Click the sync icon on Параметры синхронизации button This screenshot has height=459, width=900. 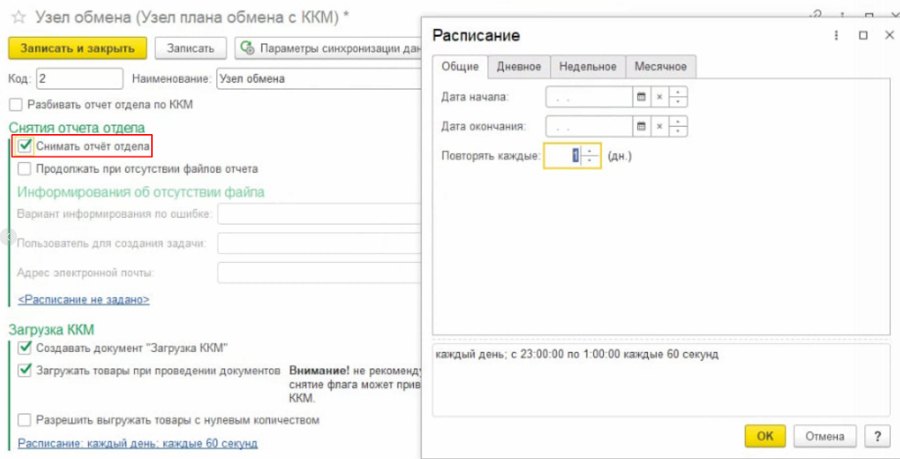pyautogui.click(x=248, y=48)
